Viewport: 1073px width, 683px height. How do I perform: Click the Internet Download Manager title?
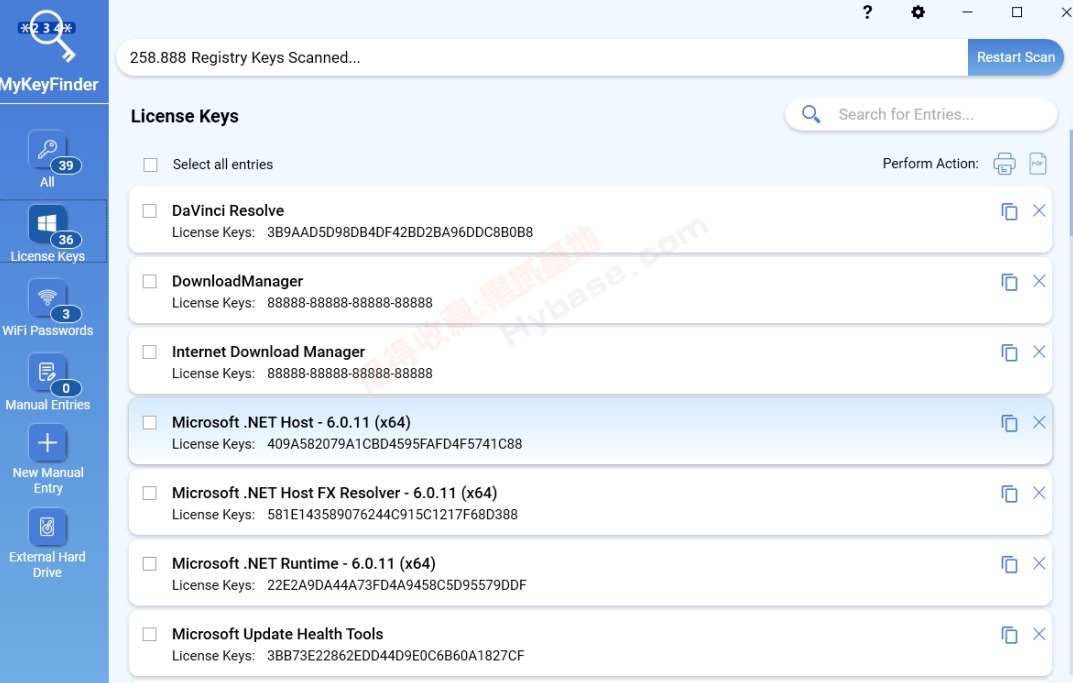coord(268,352)
